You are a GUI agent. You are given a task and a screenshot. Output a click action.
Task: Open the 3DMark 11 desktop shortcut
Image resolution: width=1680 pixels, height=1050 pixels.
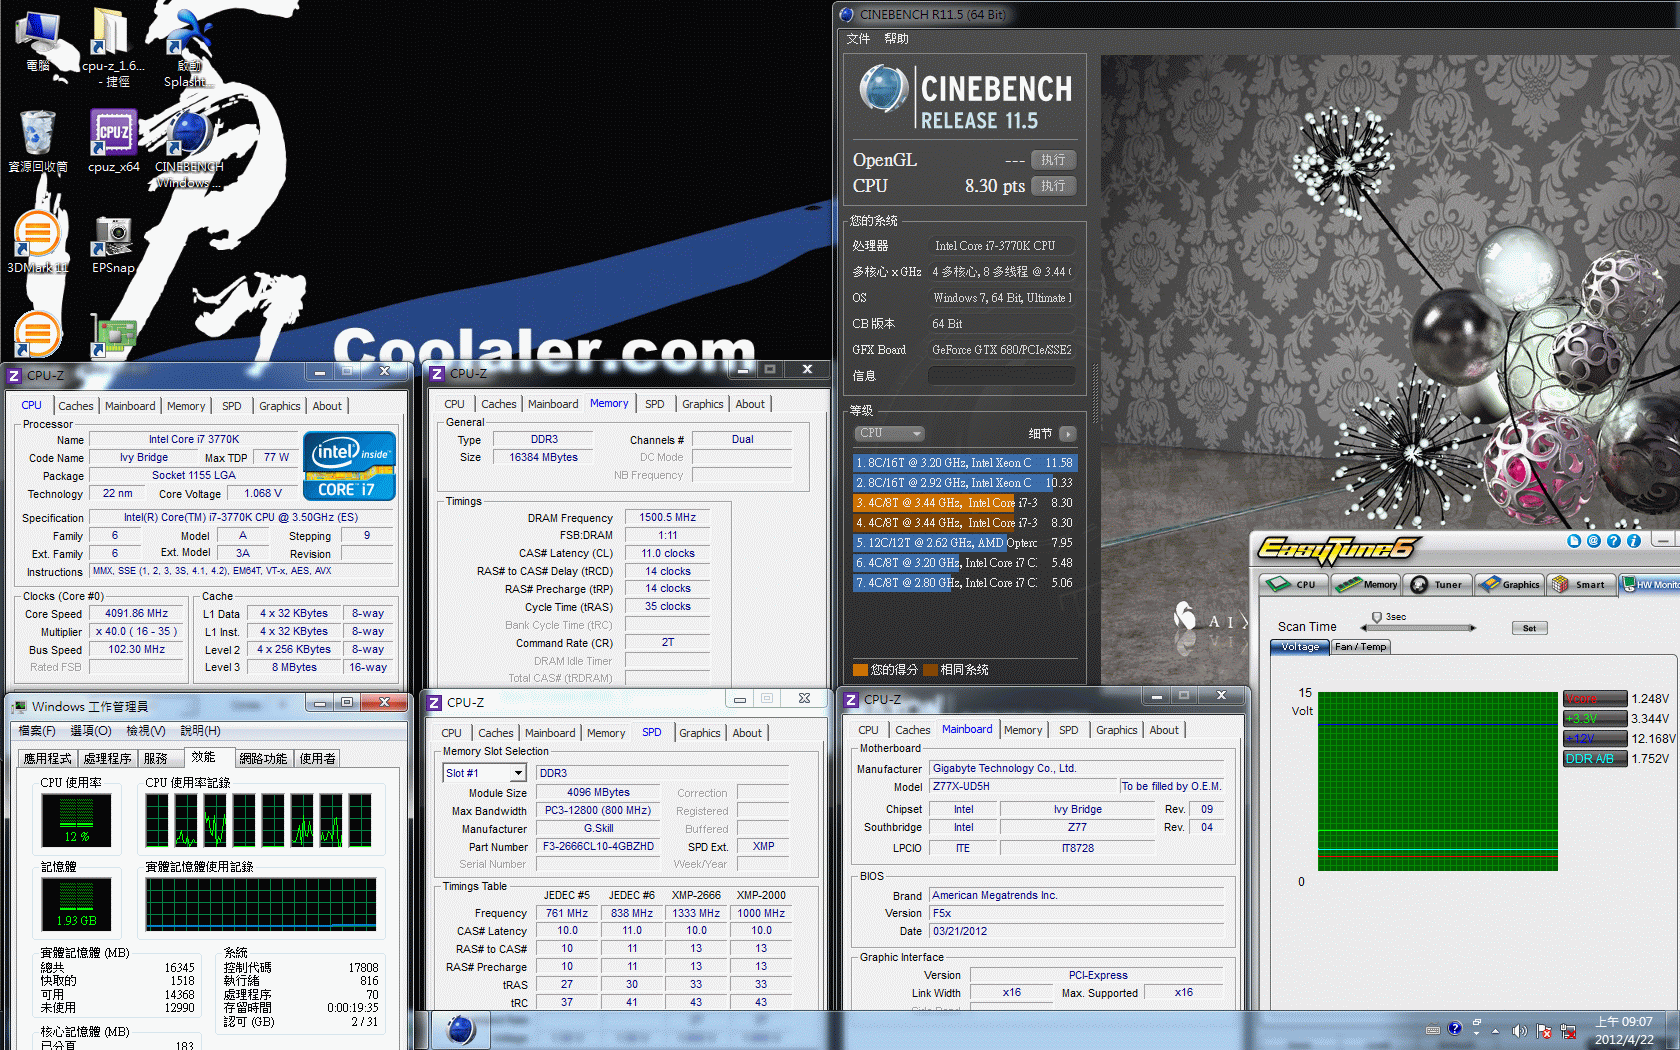coord(37,242)
